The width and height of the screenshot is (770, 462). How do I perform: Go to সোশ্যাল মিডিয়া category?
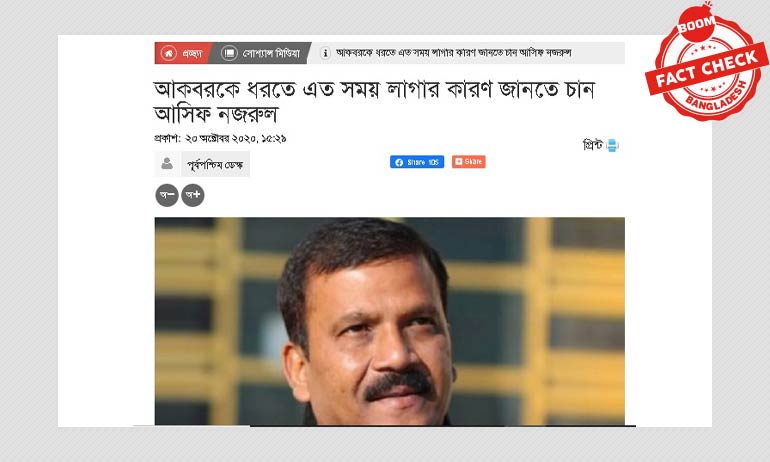click(271, 53)
